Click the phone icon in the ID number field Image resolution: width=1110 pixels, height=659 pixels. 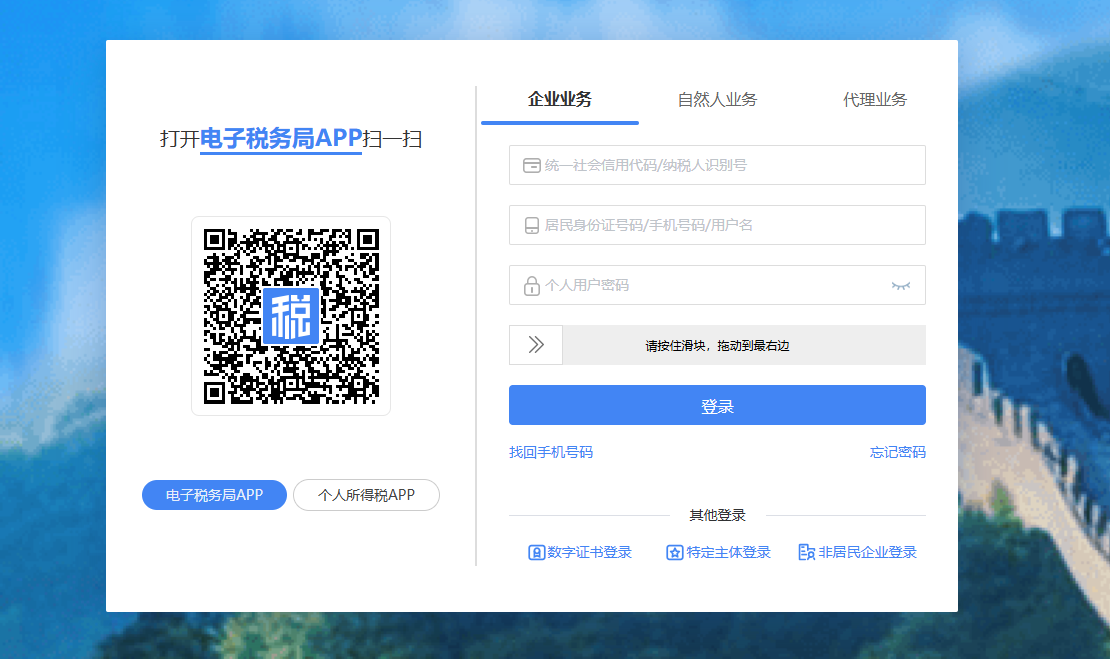click(532, 226)
